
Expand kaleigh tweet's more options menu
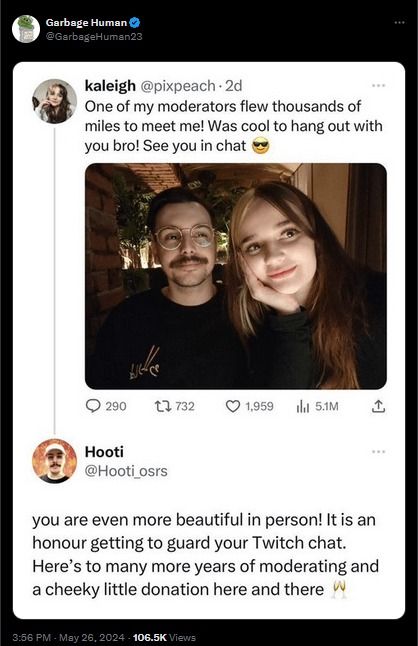click(x=378, y=86)
